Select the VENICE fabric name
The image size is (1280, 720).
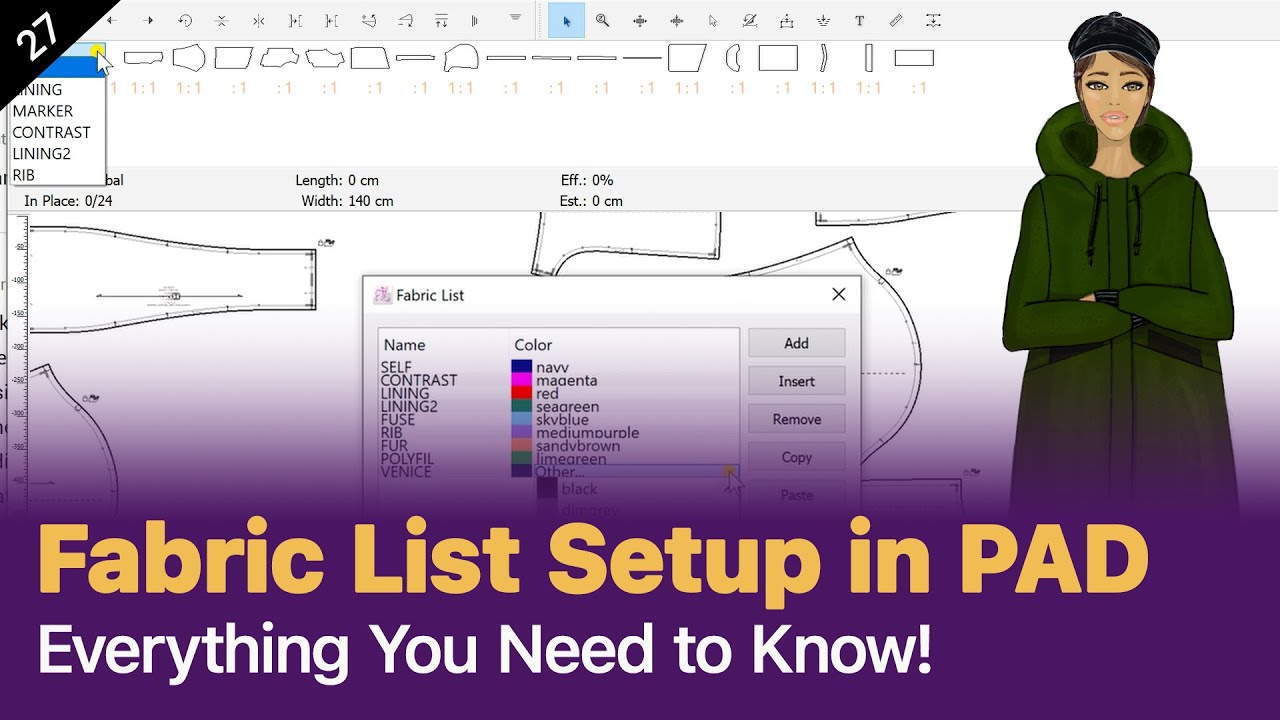click(405, 471)
